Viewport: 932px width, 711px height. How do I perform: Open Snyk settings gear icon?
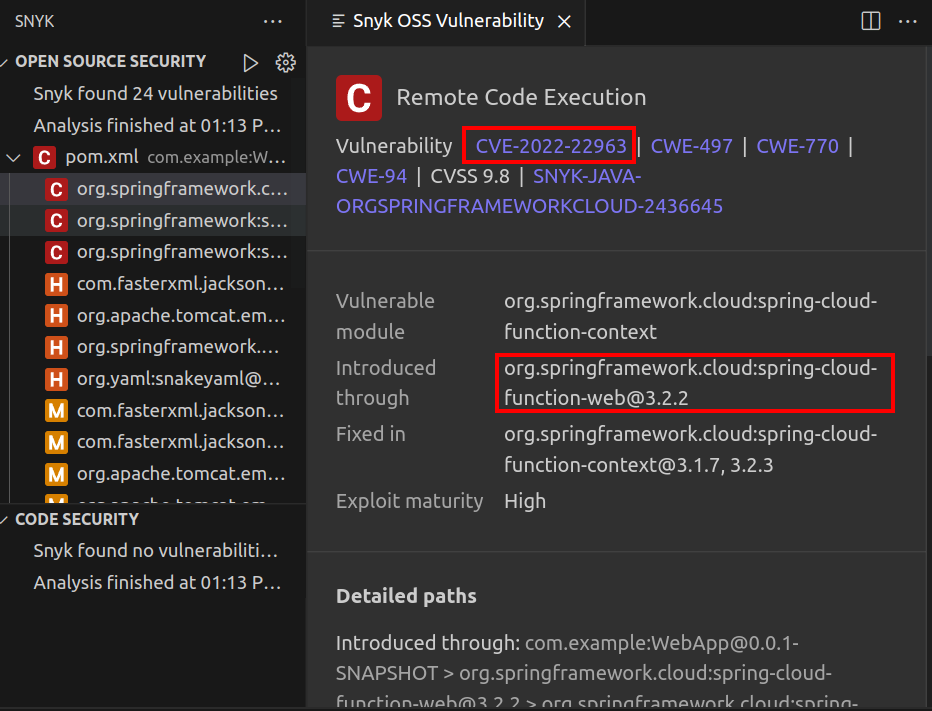tap(286, 62)
